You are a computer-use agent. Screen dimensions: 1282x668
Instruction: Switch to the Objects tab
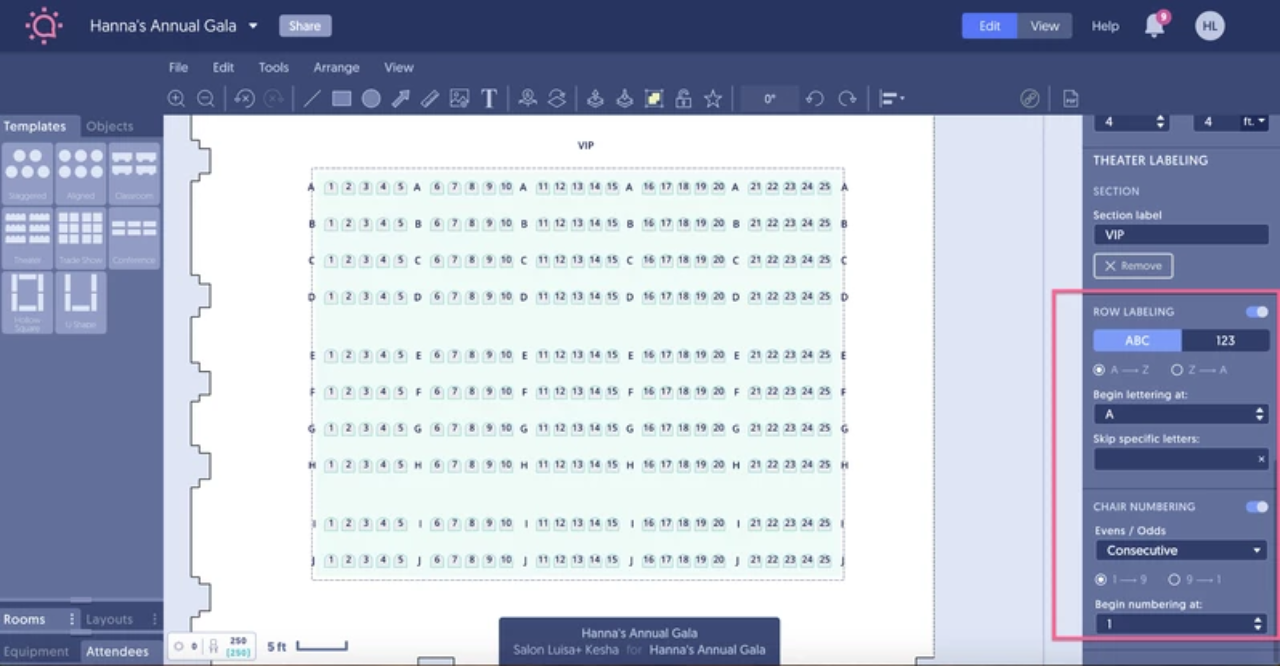109,126
